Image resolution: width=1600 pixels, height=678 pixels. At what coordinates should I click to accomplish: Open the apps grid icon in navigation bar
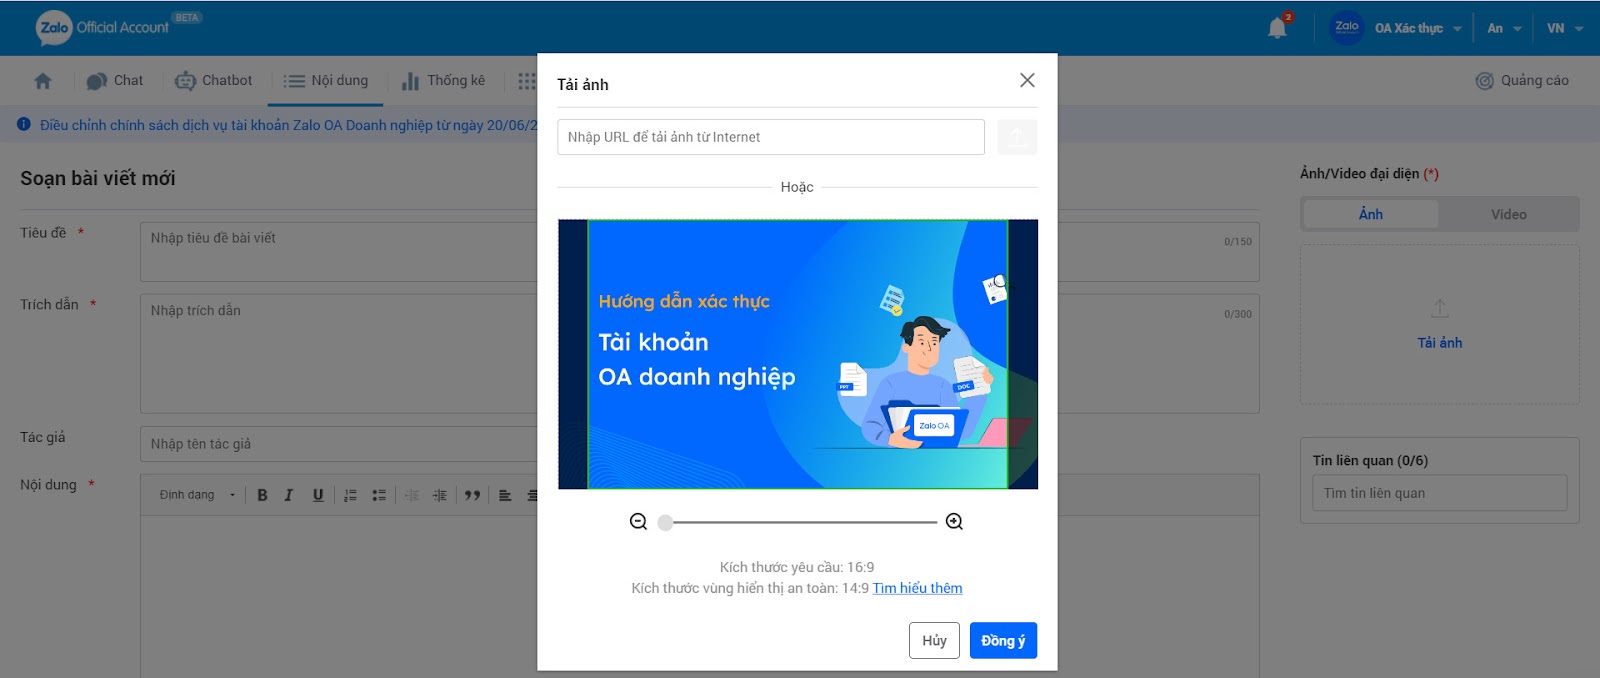[526, 81]
